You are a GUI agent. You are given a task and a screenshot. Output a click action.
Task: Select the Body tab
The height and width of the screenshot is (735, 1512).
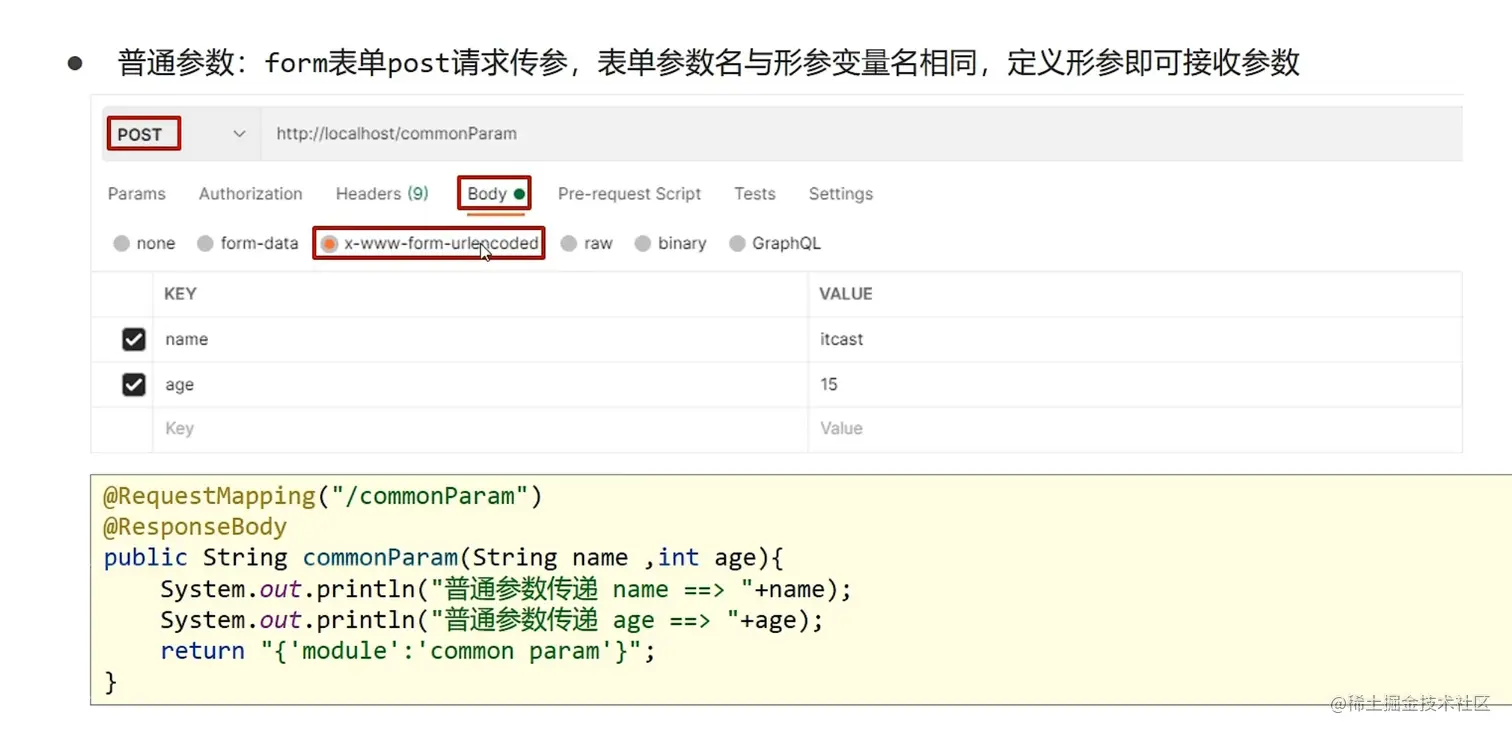(495, 194)
